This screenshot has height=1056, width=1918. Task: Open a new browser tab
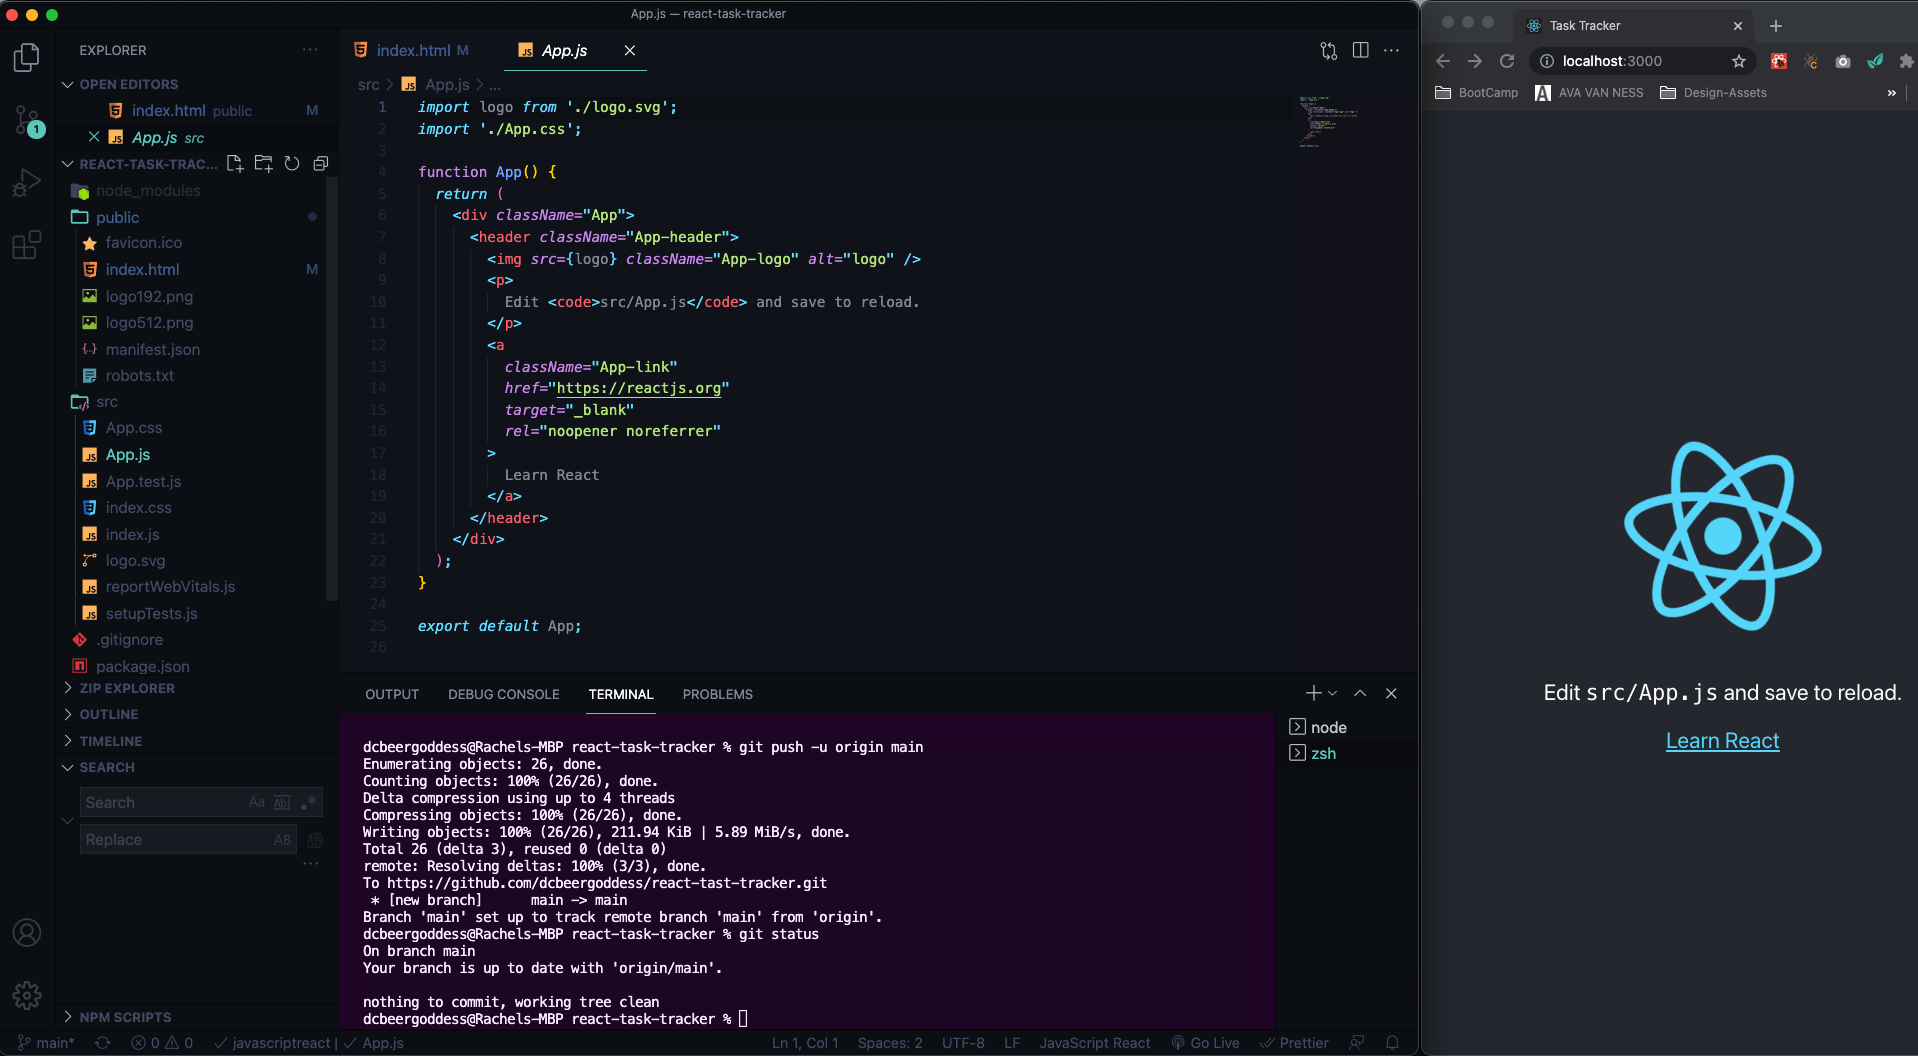[1776, 26]
